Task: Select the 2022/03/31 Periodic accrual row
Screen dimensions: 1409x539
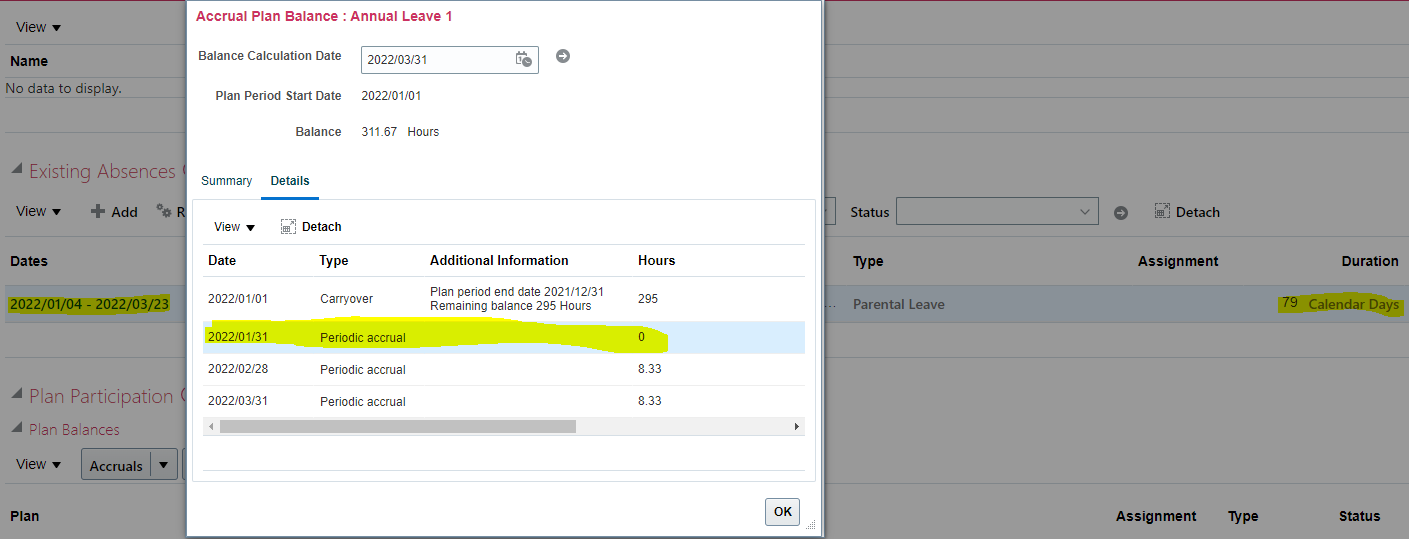Action: [x=503, y=401]
